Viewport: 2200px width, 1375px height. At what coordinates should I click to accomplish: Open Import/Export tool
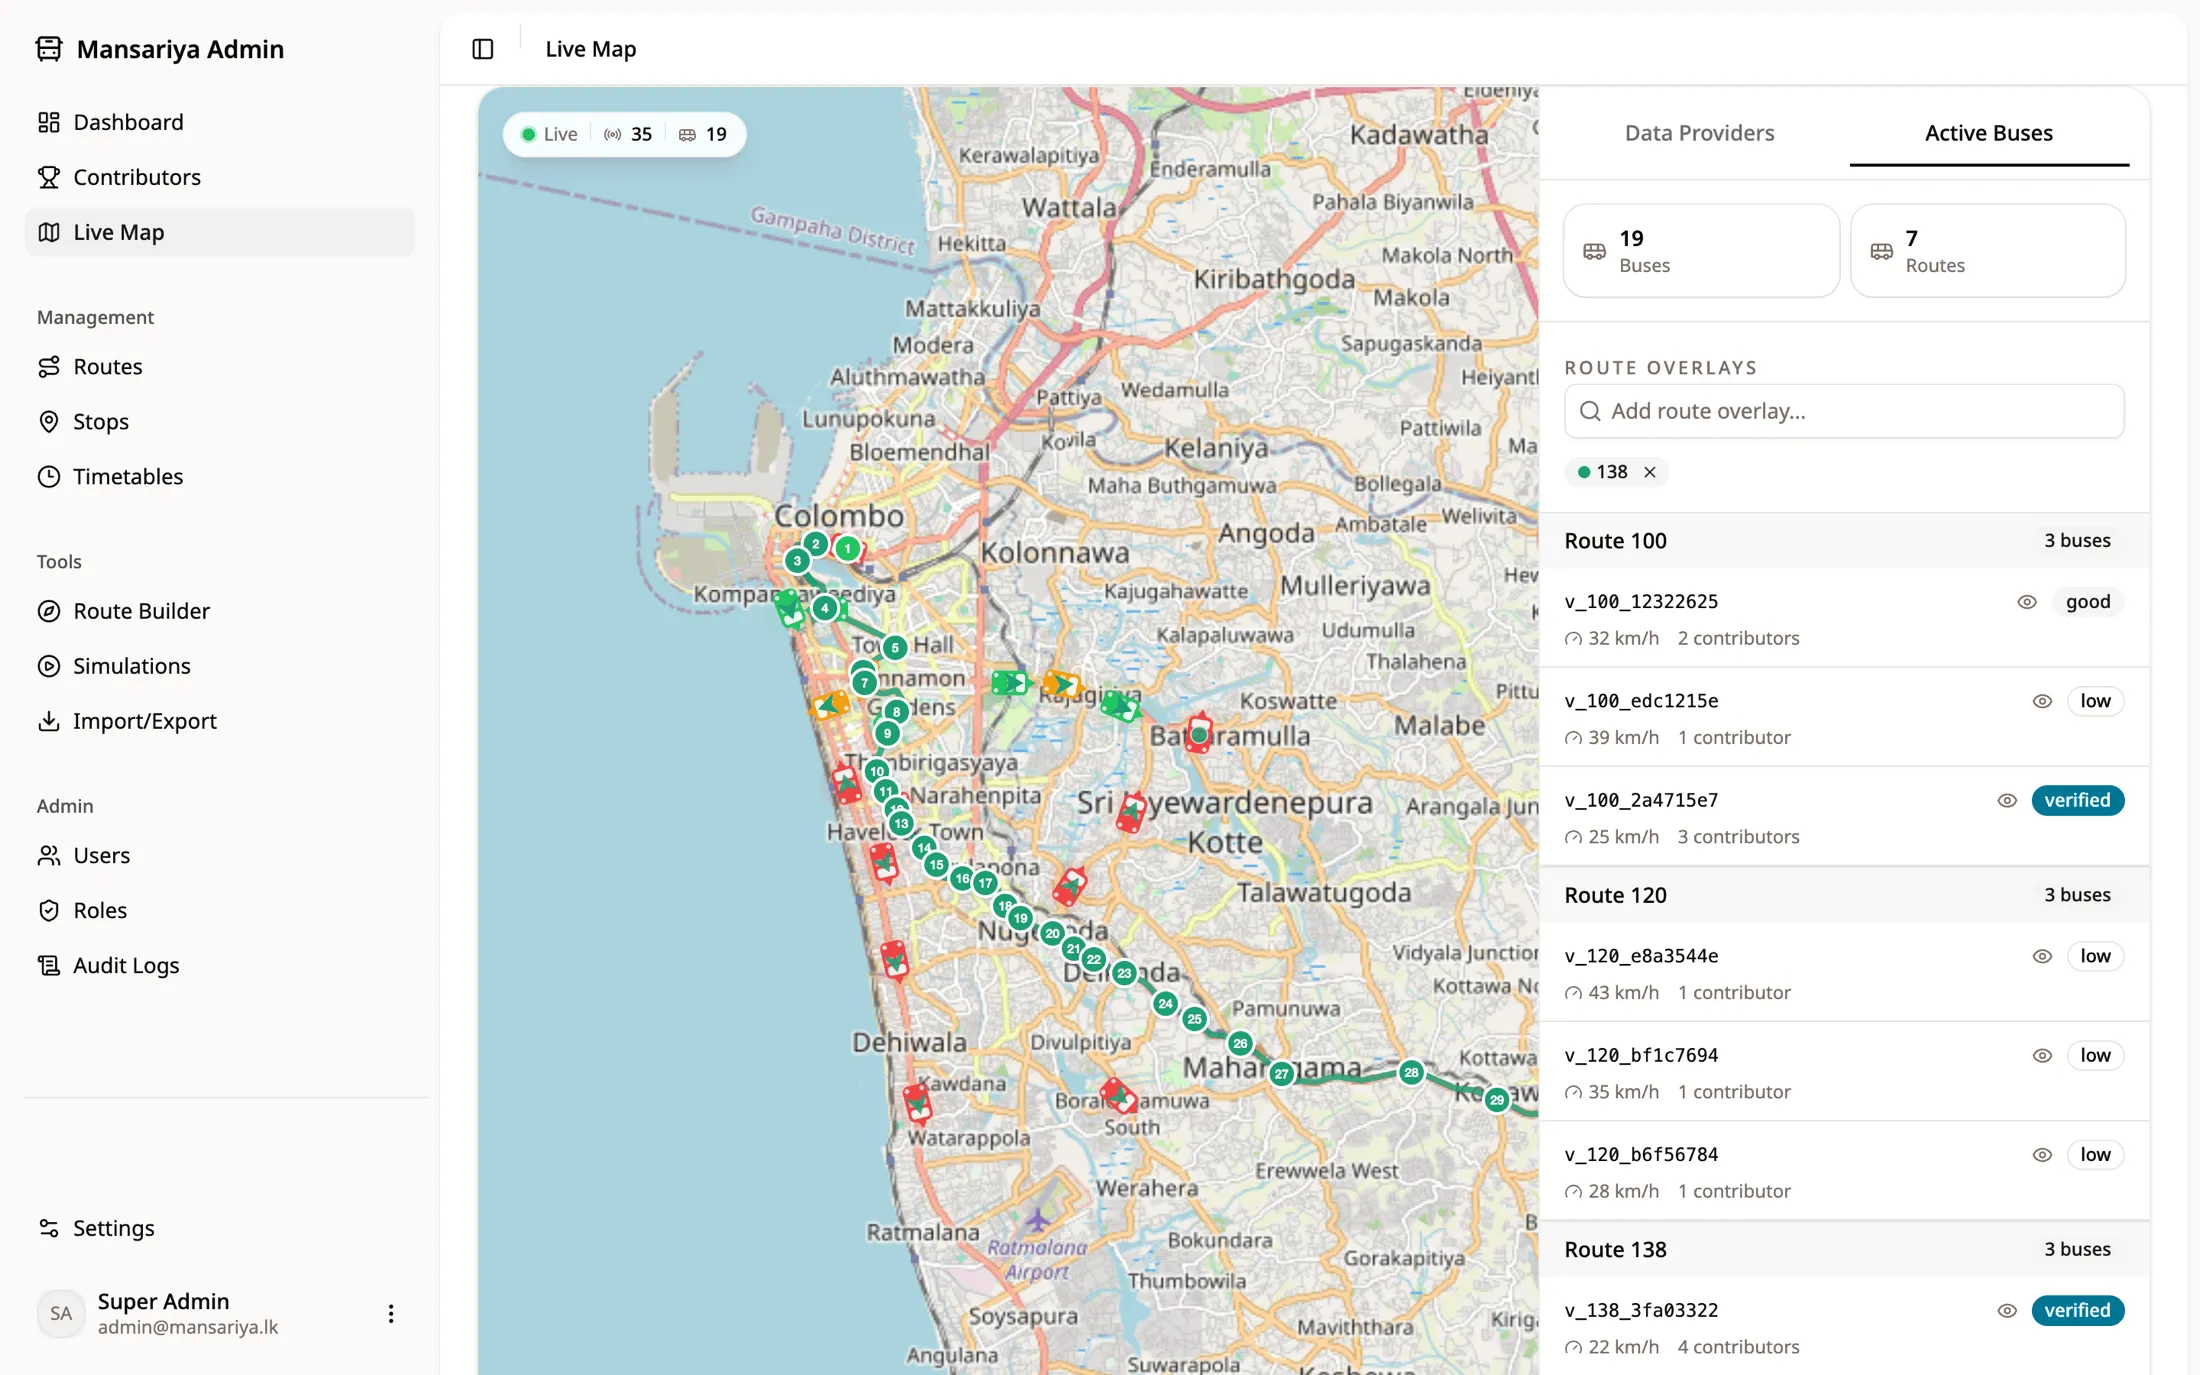(x=219, y=721)
